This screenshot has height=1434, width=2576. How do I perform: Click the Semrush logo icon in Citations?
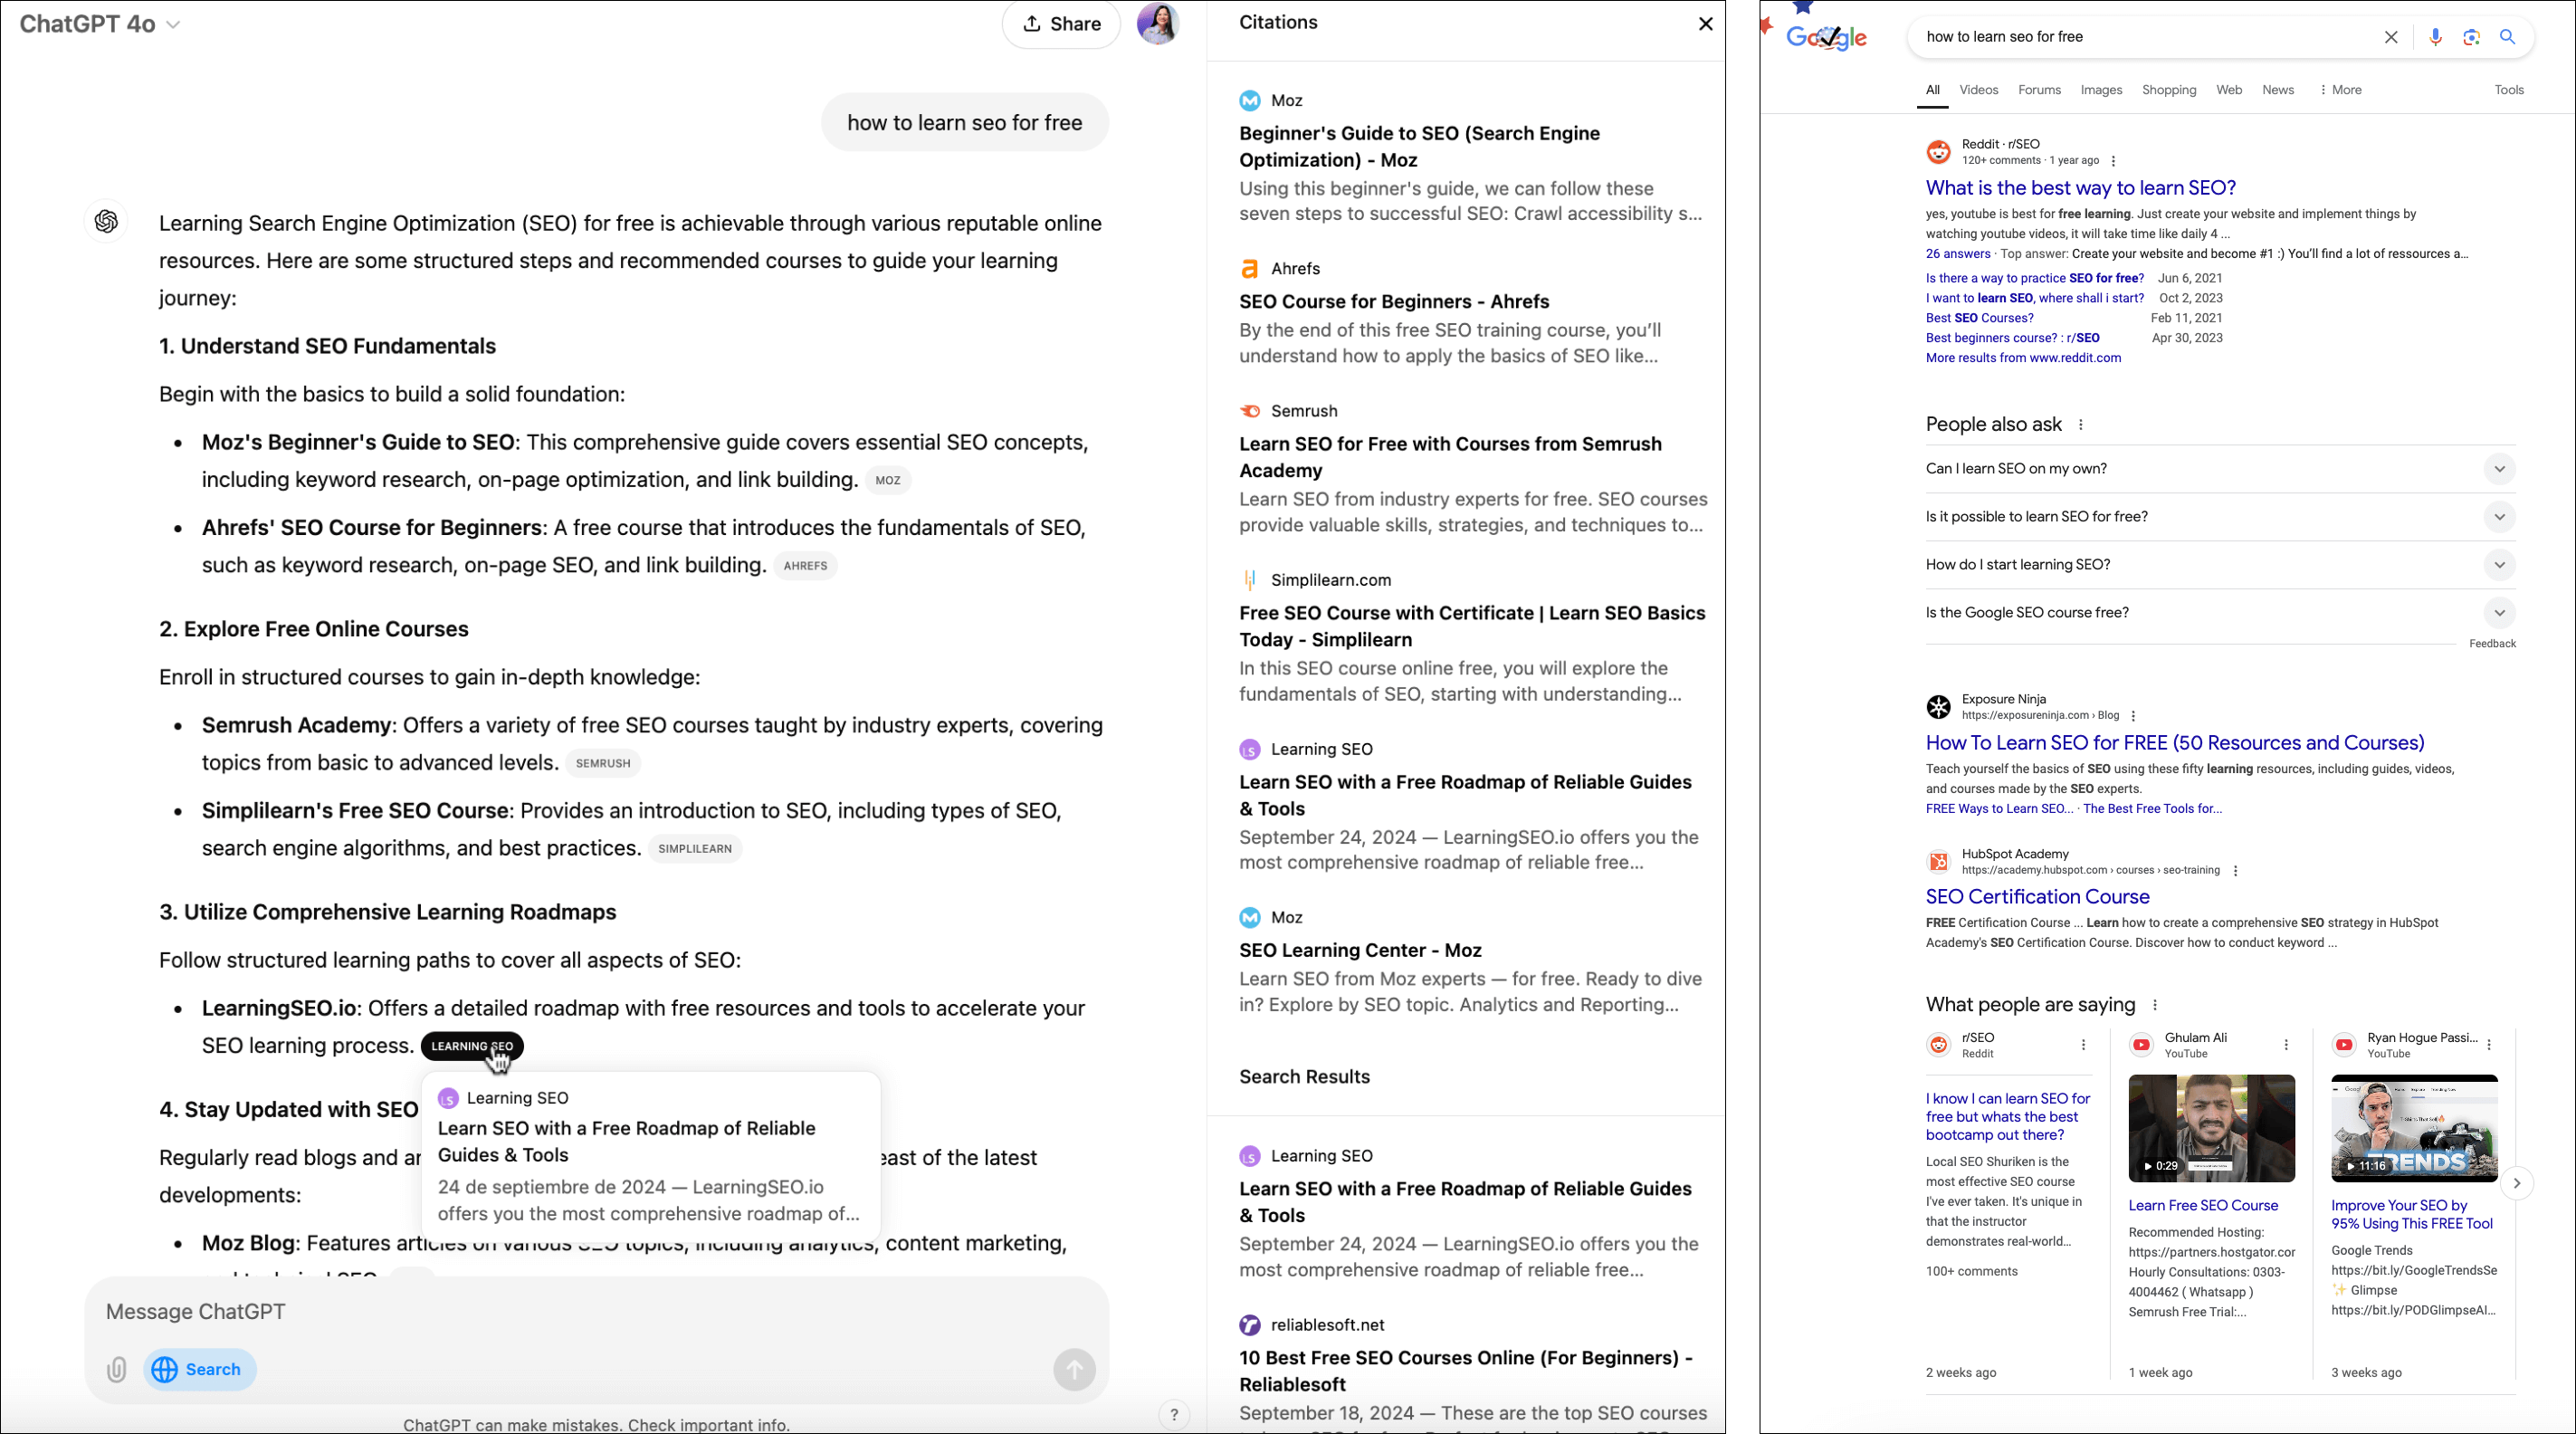(1250, 411)
